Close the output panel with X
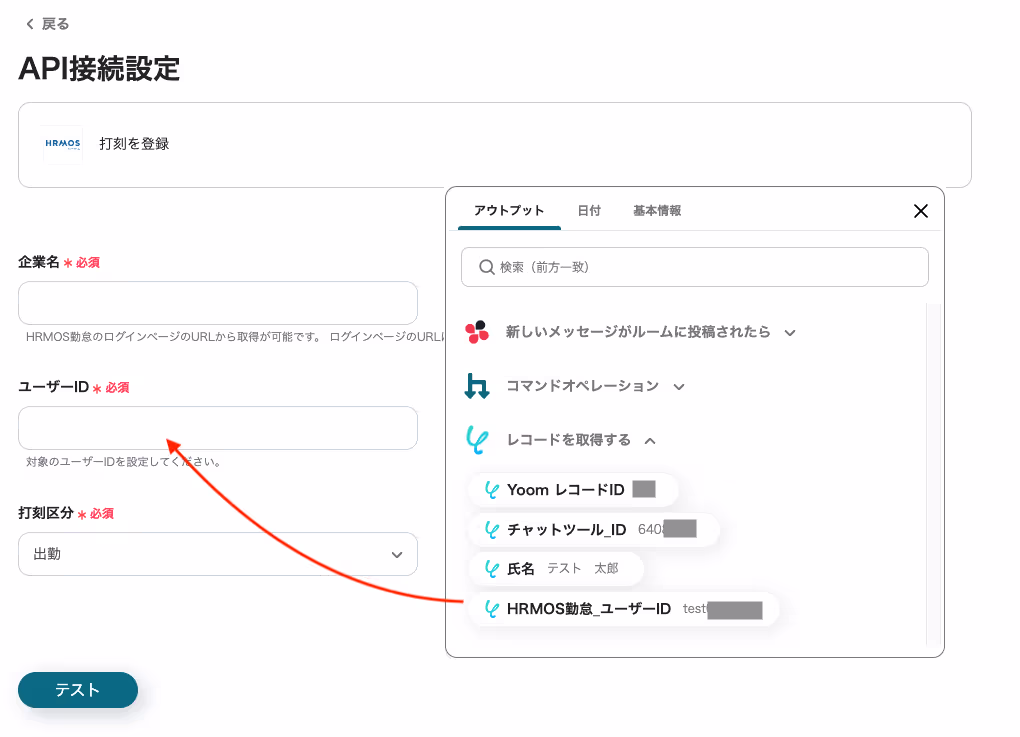Viewport: 1020px width, 737px height. point(920,211)
